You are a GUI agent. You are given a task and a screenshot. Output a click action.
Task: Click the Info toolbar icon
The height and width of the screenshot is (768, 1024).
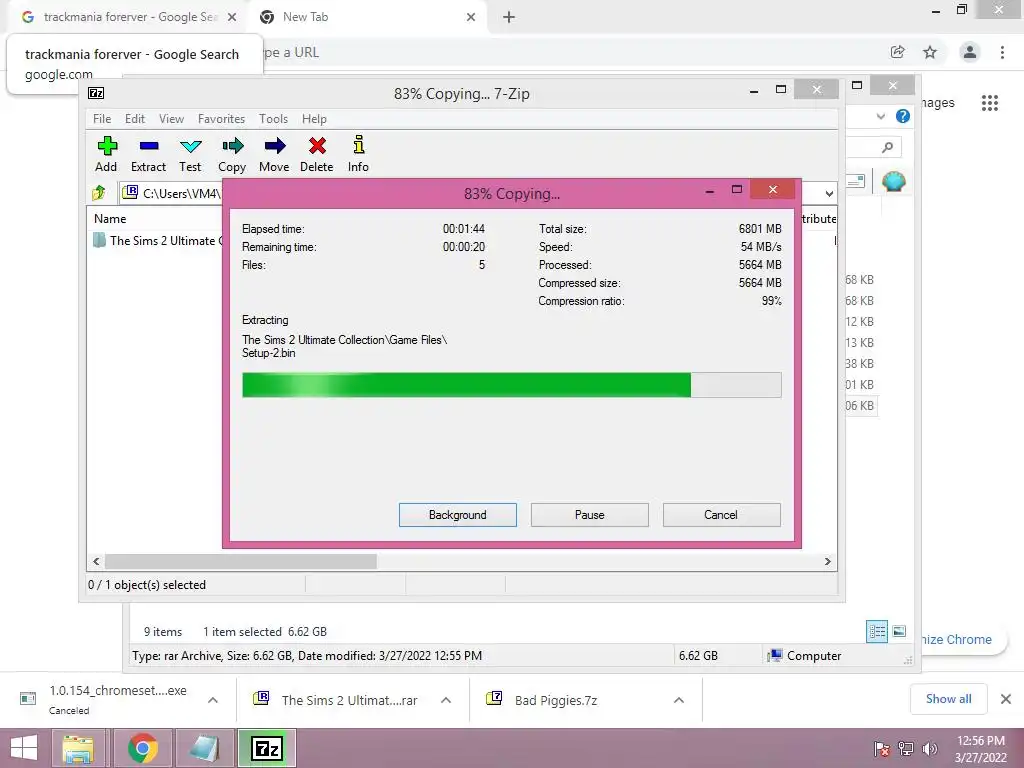coord(358,154)
